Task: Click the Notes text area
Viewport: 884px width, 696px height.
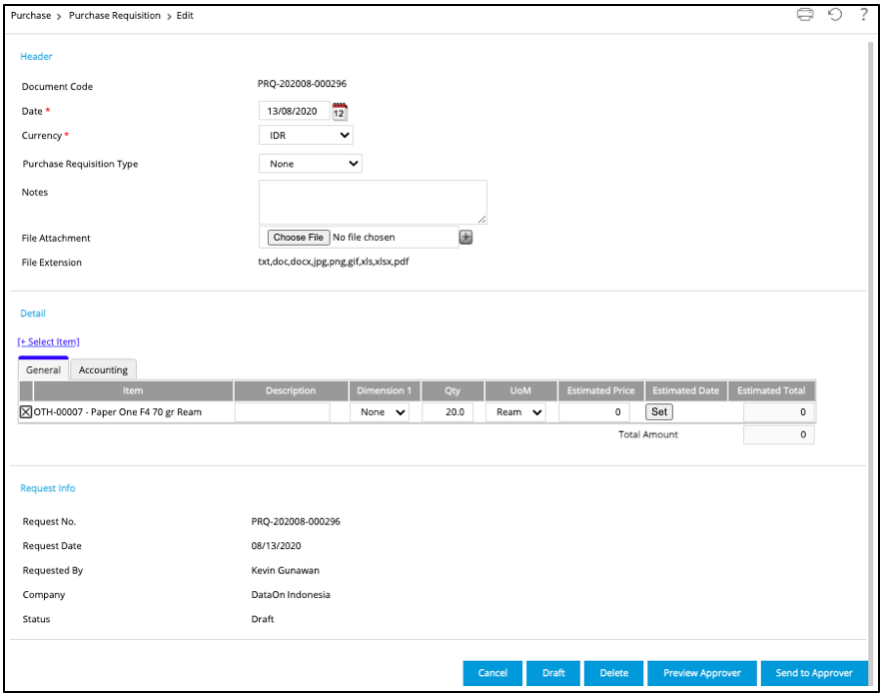Action: pos(373,202)
